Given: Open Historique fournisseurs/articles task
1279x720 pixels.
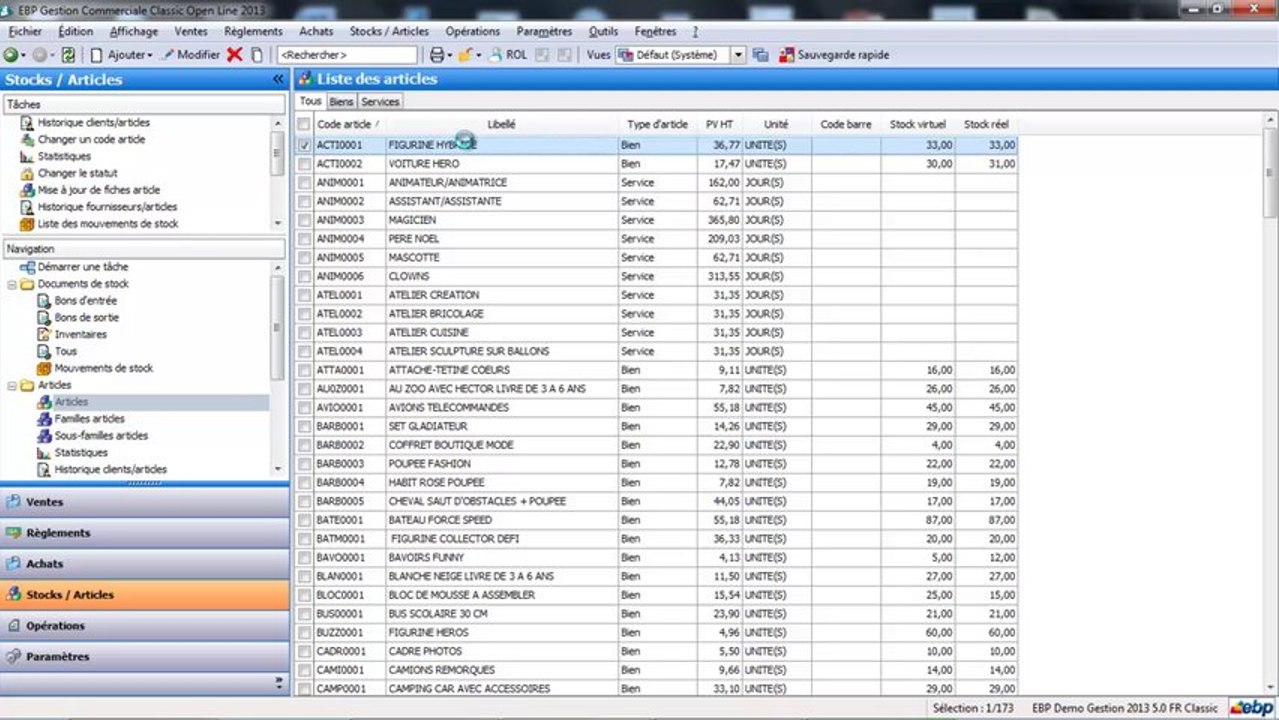Looking at the screenshot, I should (108, 207).
